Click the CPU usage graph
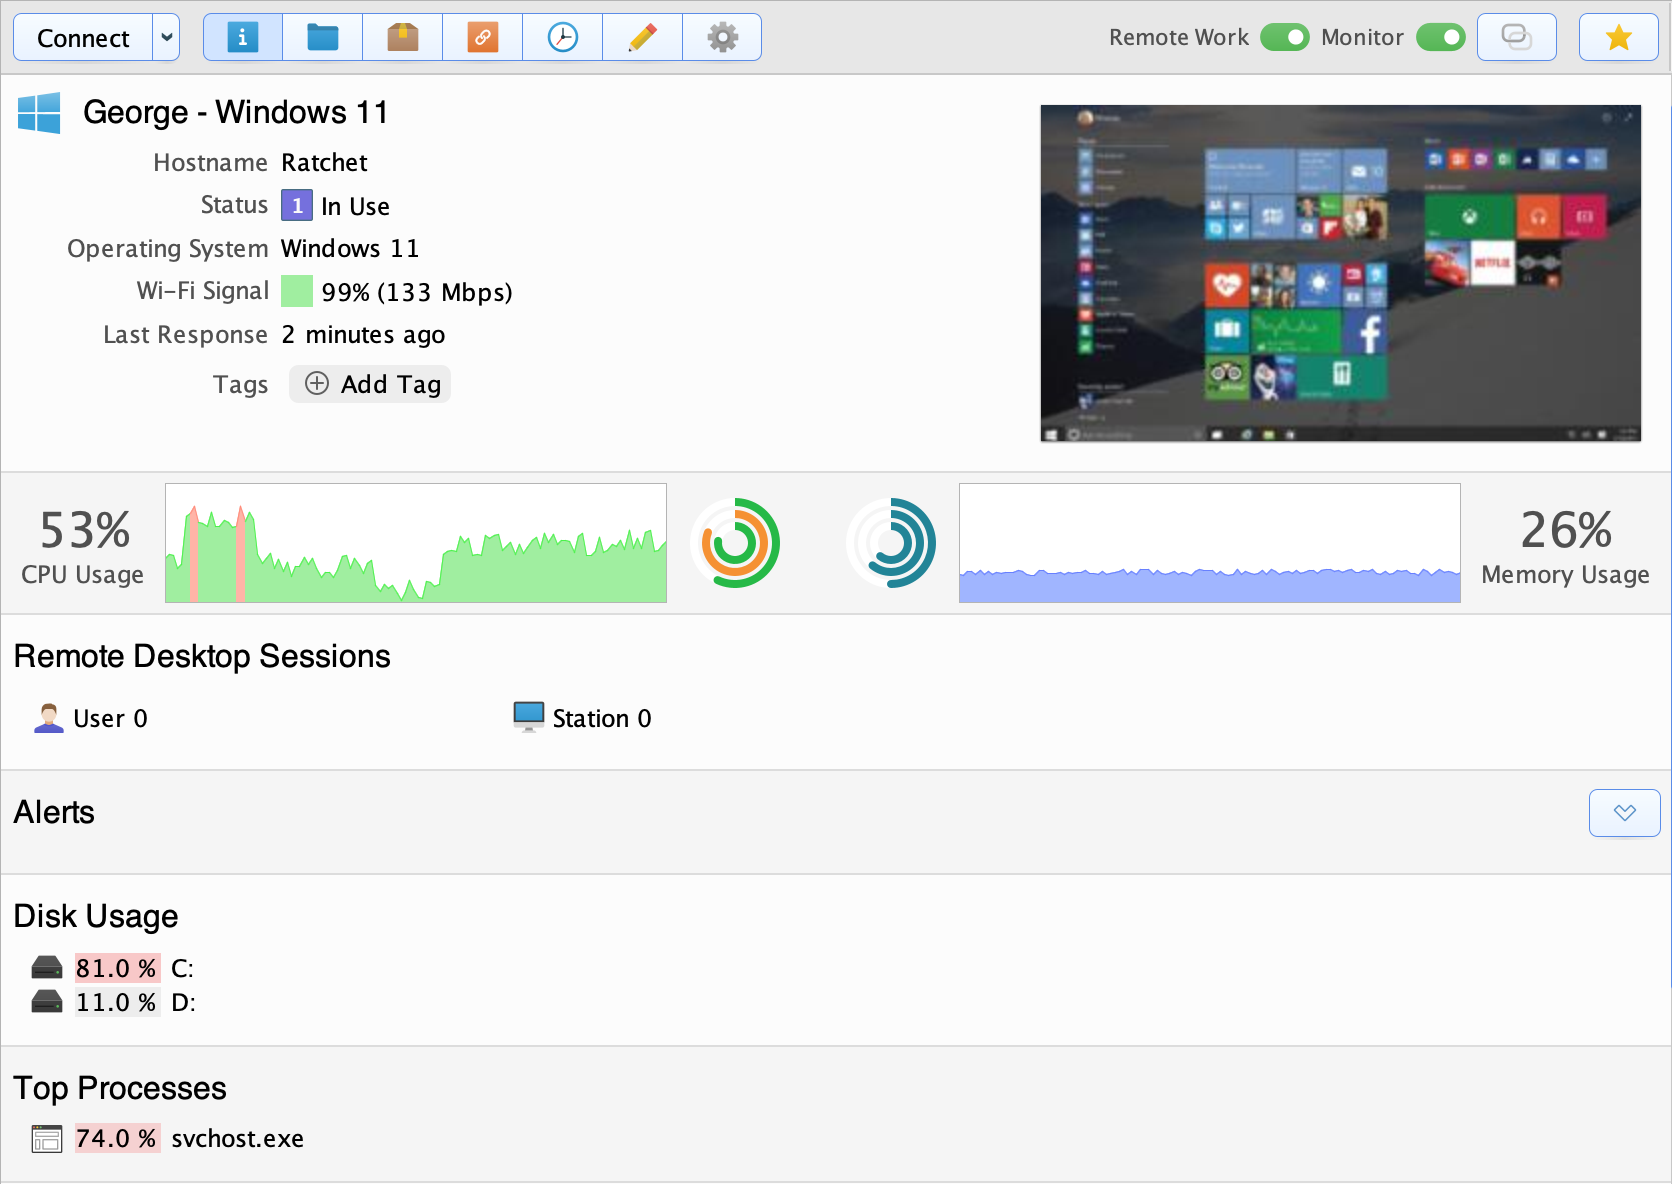This screenshot has width=1672, height=1184. (x=416, y=543)
